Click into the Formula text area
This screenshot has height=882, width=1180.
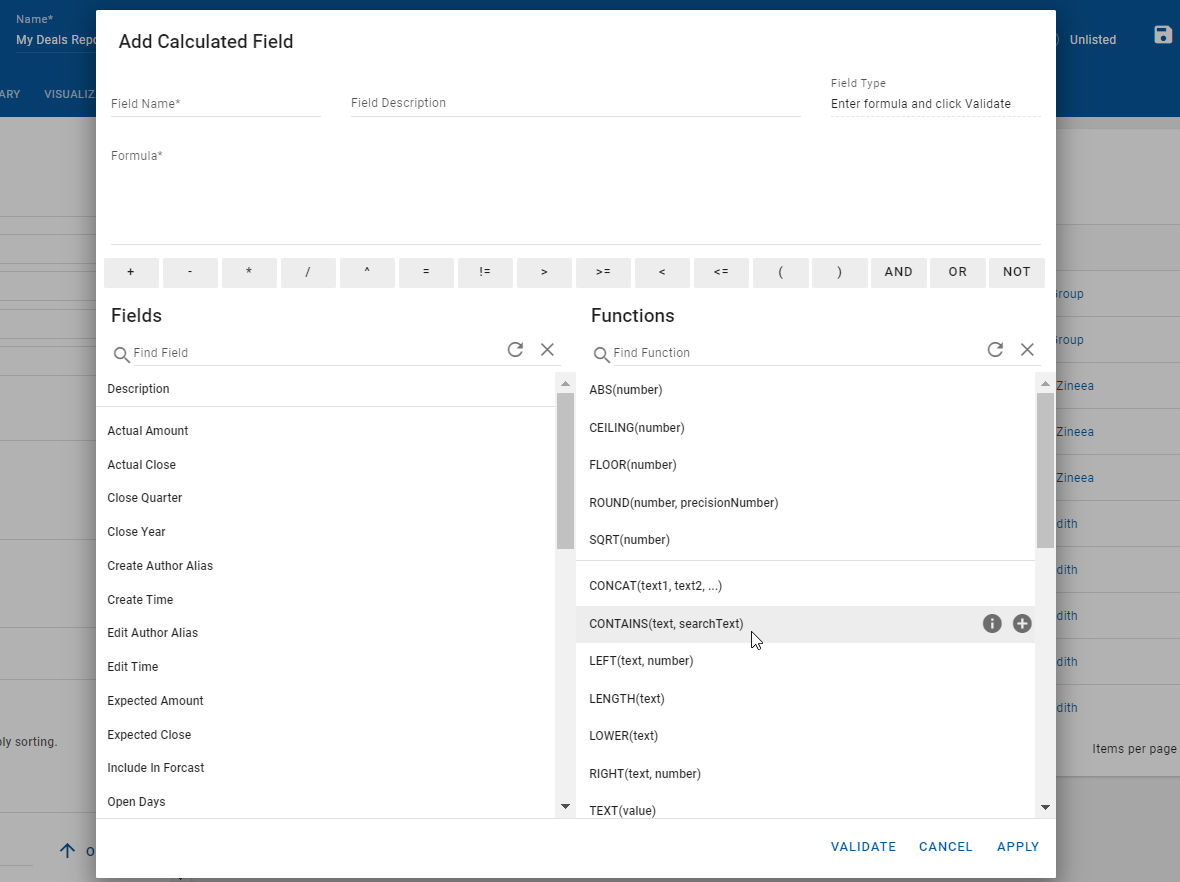575,200
